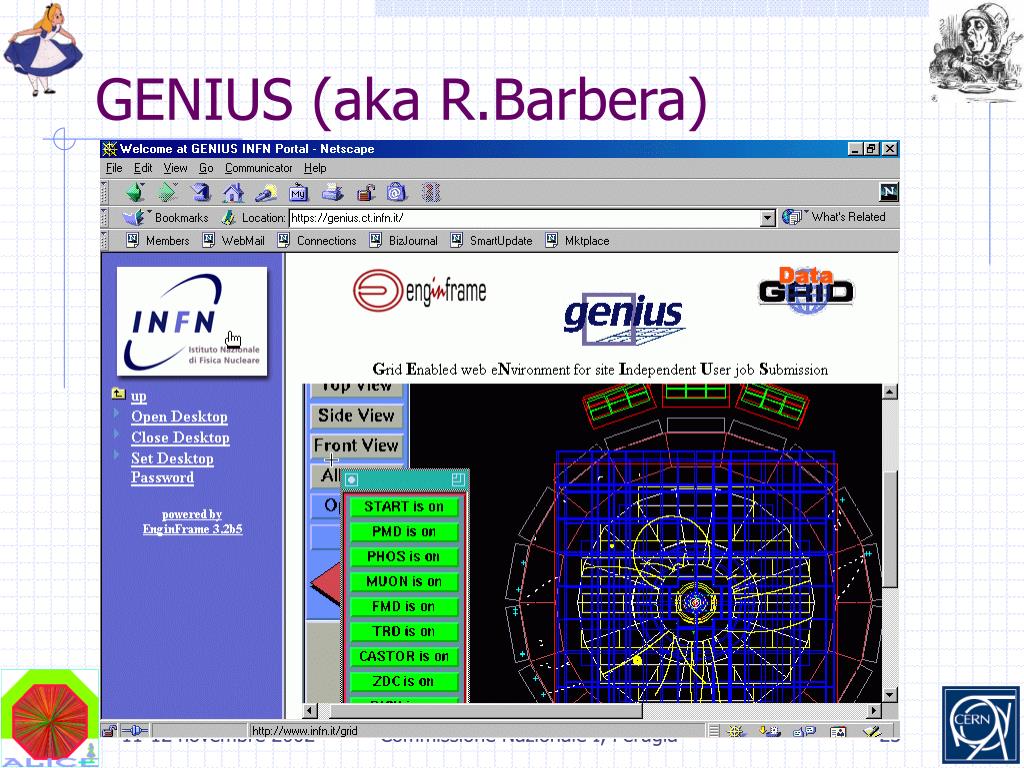1024x768 pixels.
Task: Click vertical scrollbar down arrow
Action: coord(889,694)
